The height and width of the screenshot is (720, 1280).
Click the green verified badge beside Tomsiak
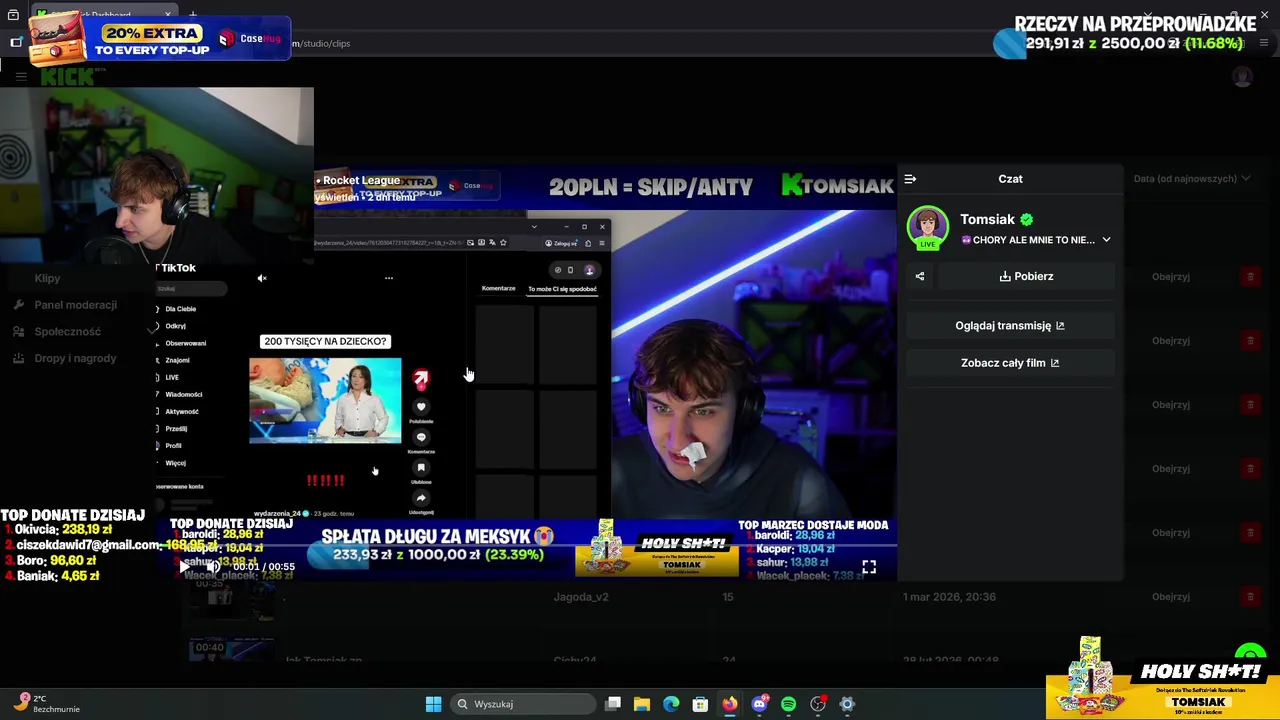[x=1027, y=219]
